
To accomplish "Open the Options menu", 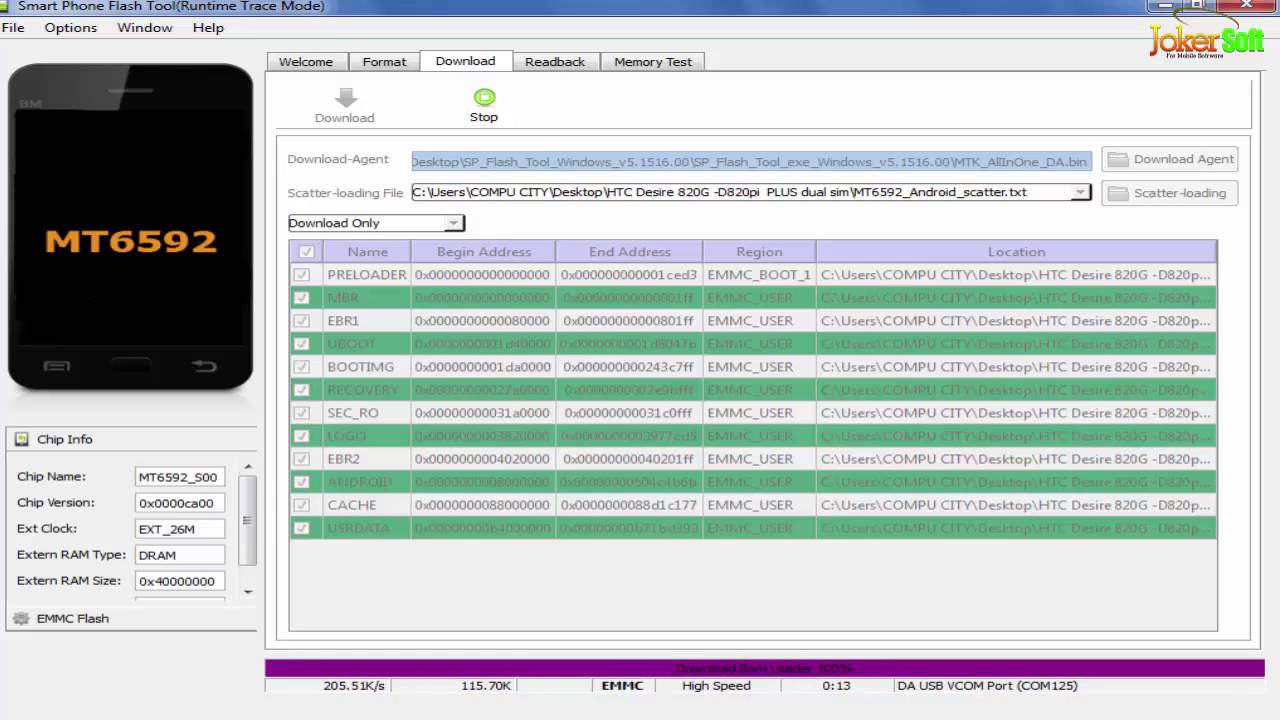I will 71,28.
